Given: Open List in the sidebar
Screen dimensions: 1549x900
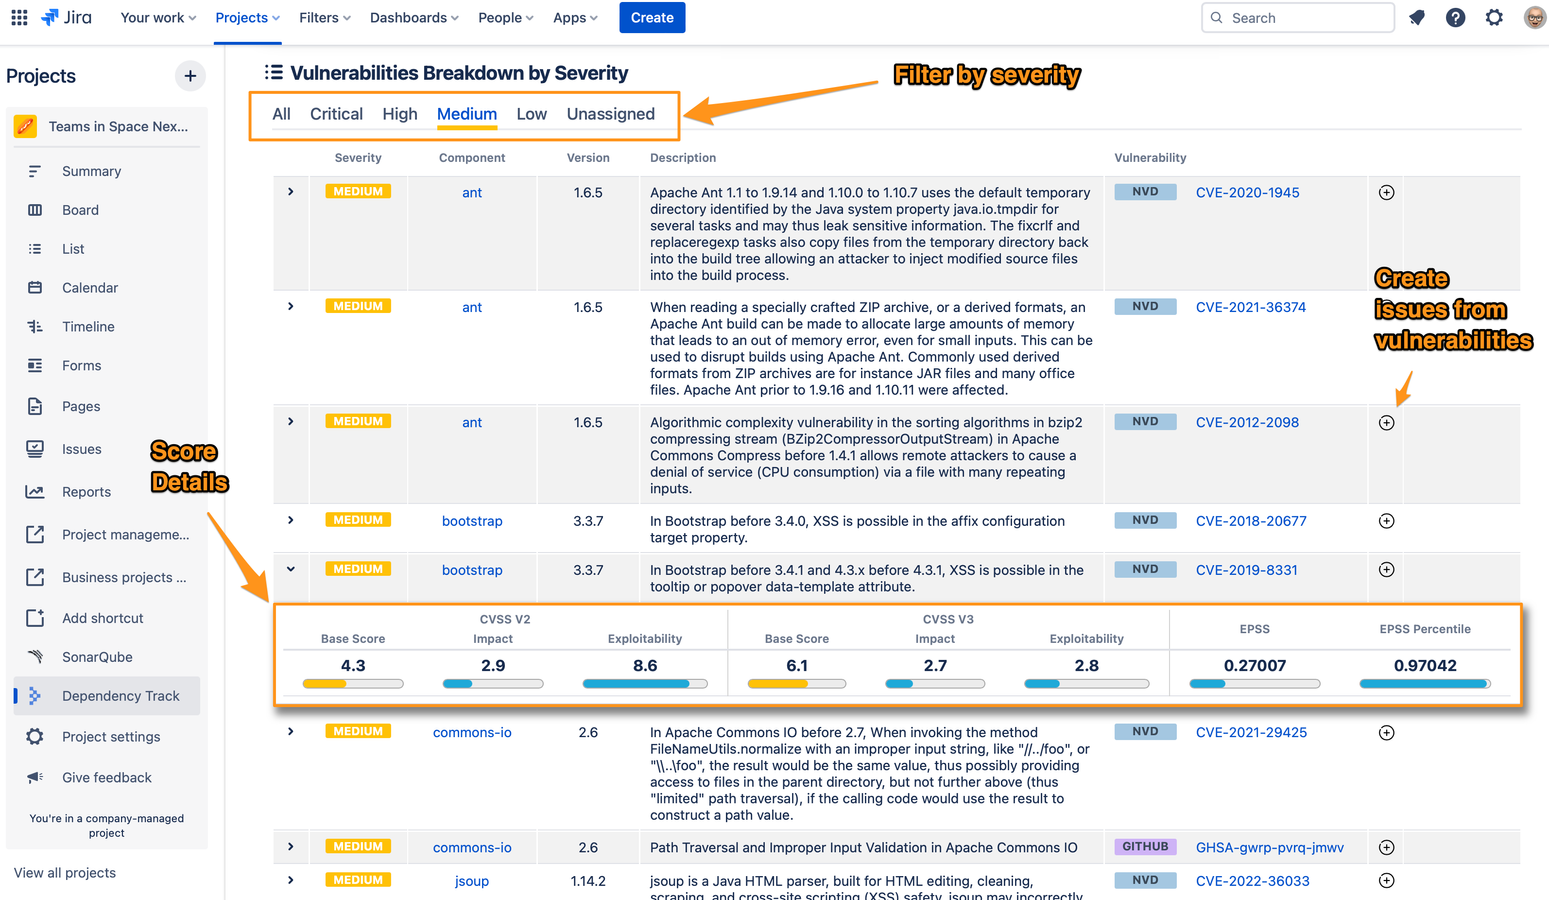Looking at the screenshot, I should point(107,249).
